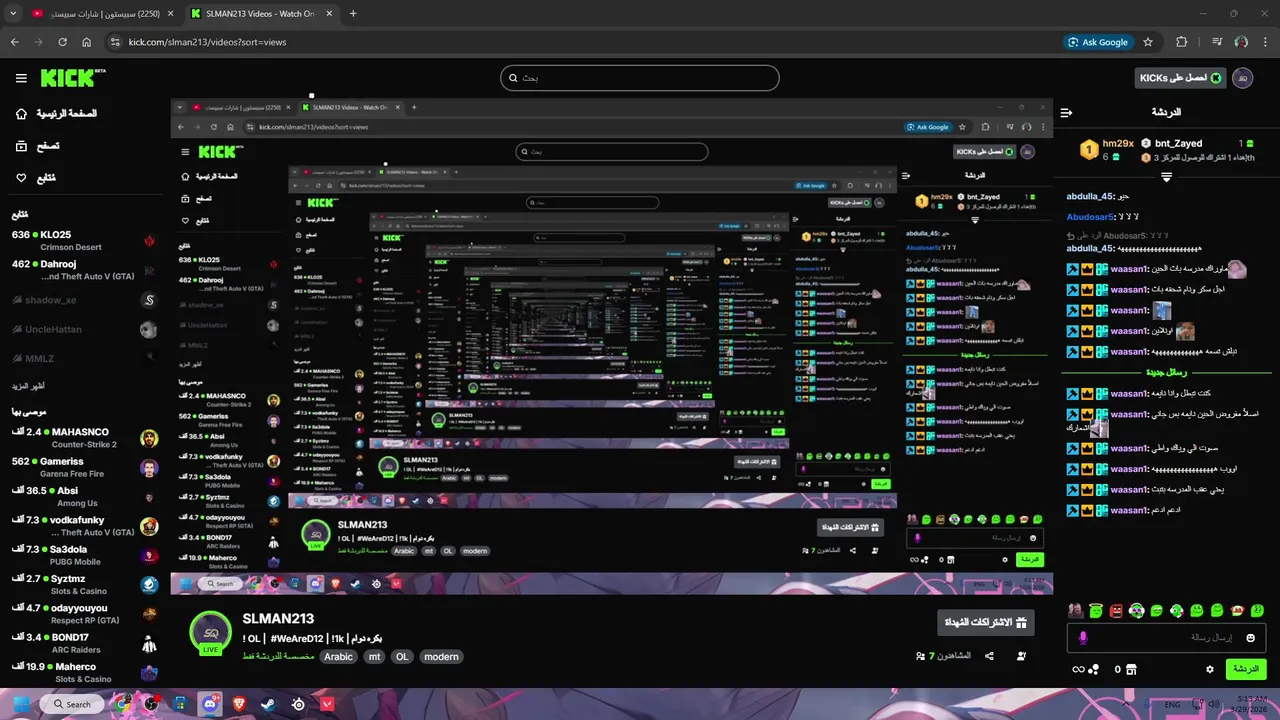
Task: Open the browser tab search dropdown arrow
Action: click(x=13, y=14)
